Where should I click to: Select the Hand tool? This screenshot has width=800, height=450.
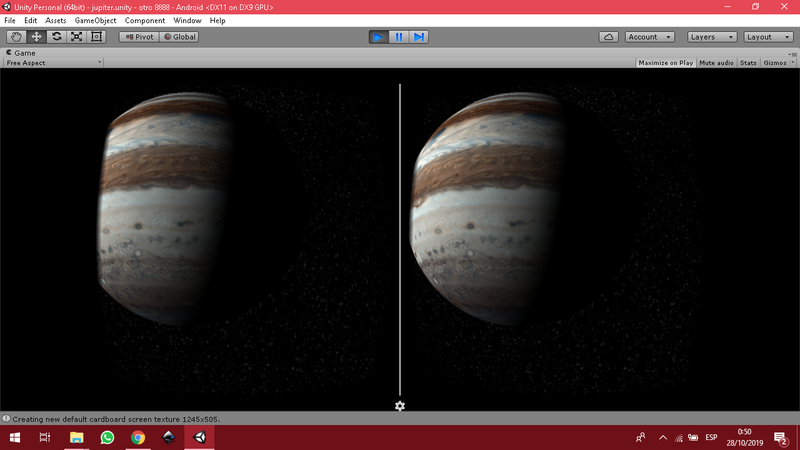tap(16, 37)
